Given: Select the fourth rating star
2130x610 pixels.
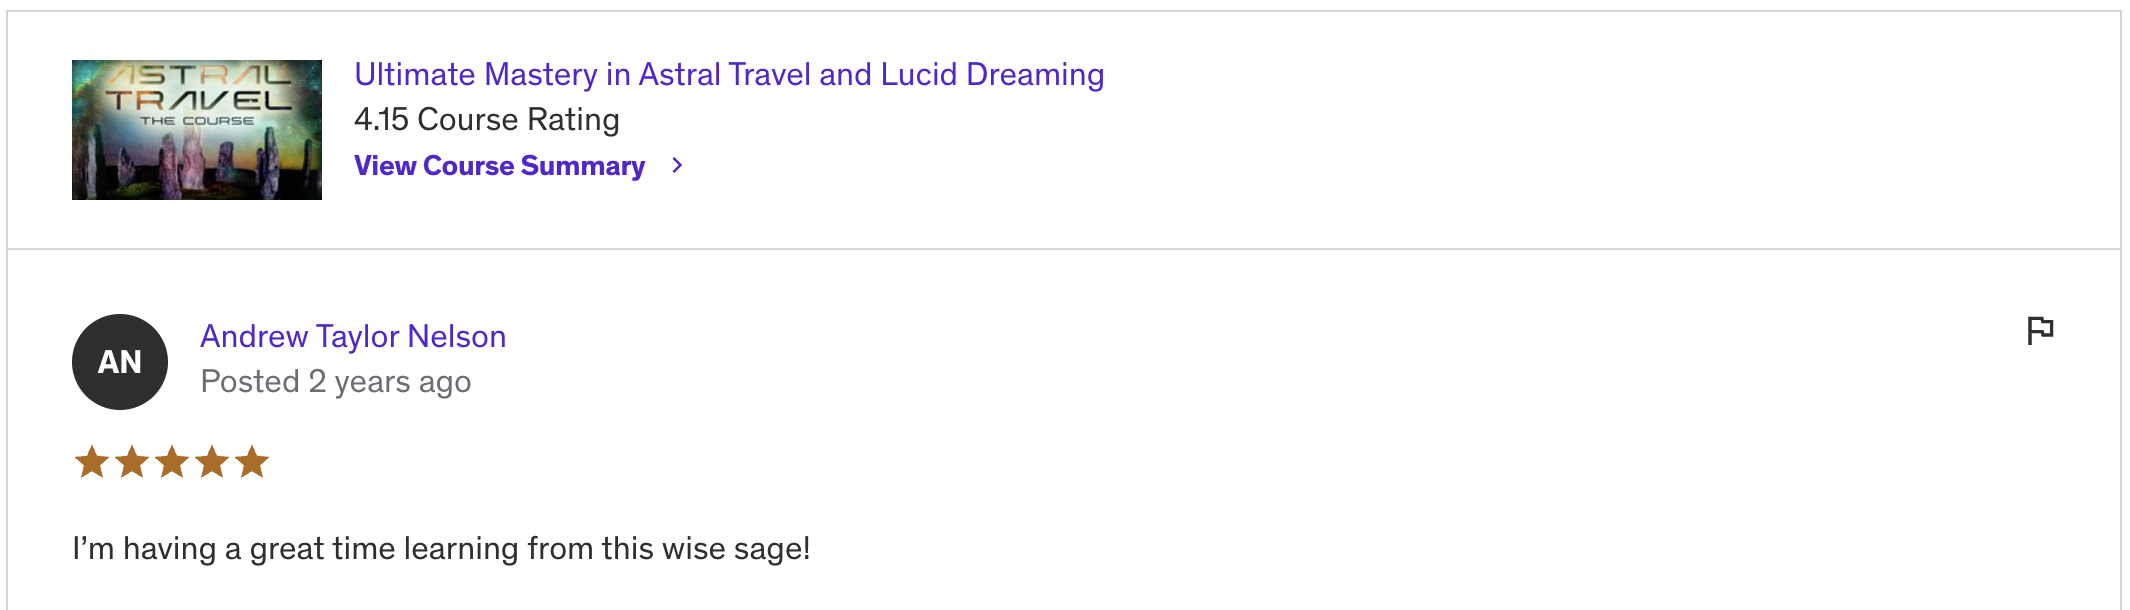Looking at the screenshot, I should (212, 462).
